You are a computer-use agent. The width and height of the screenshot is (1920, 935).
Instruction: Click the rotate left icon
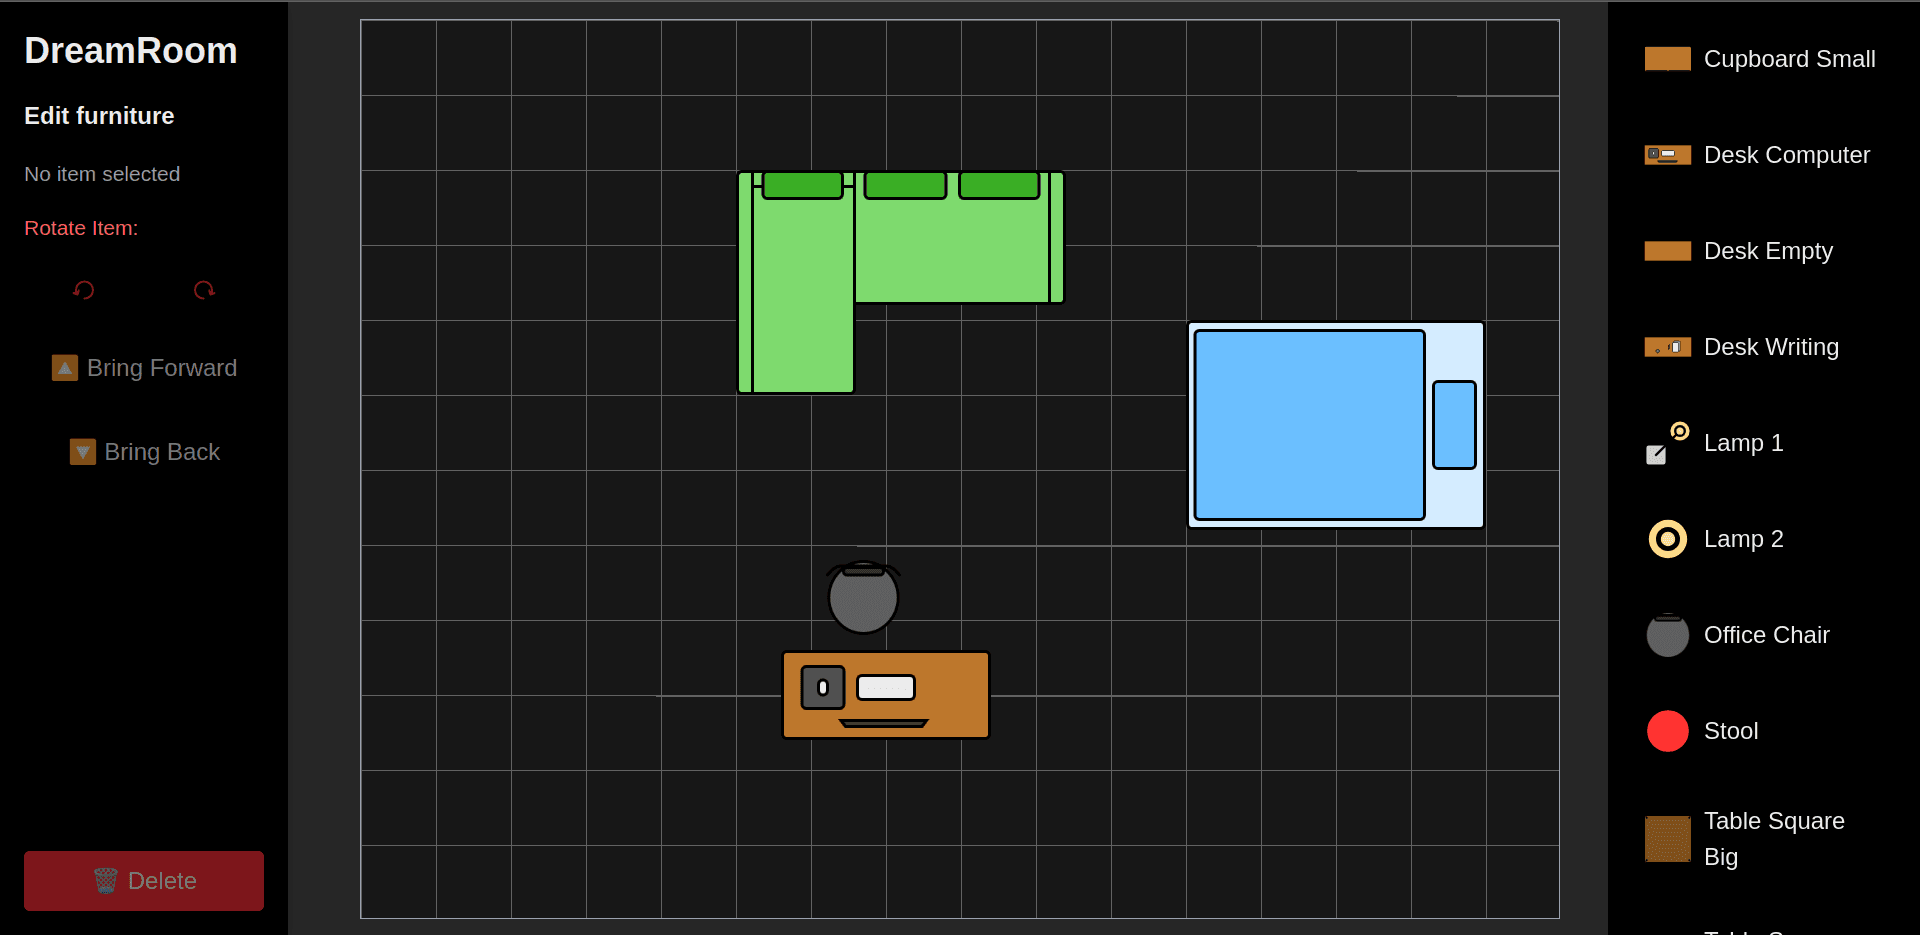tap(84, 290)
